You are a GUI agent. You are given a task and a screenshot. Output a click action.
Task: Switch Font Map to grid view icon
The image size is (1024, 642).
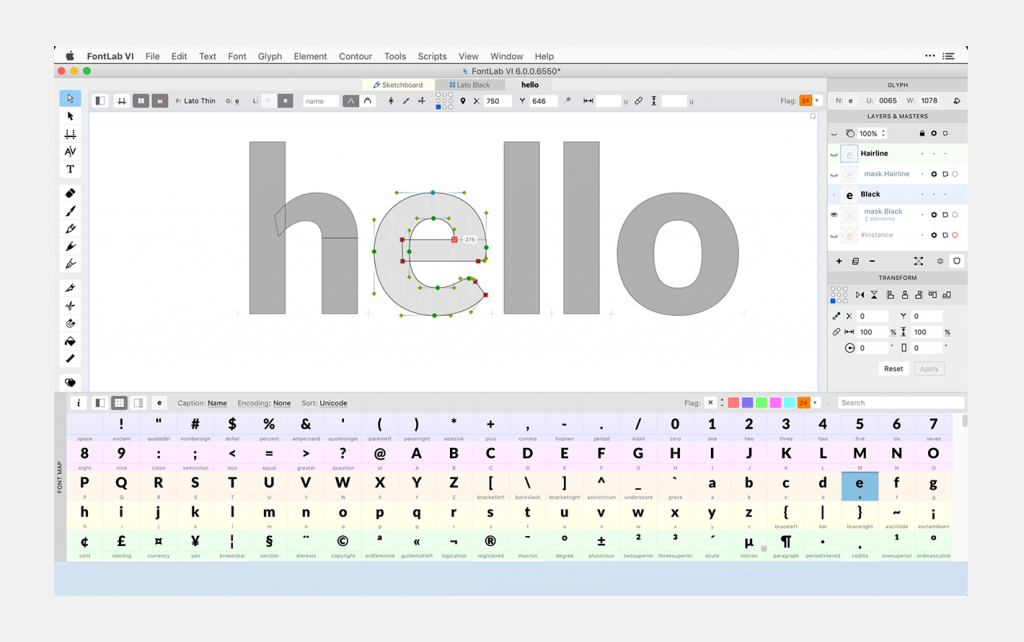tap(119, 403)
